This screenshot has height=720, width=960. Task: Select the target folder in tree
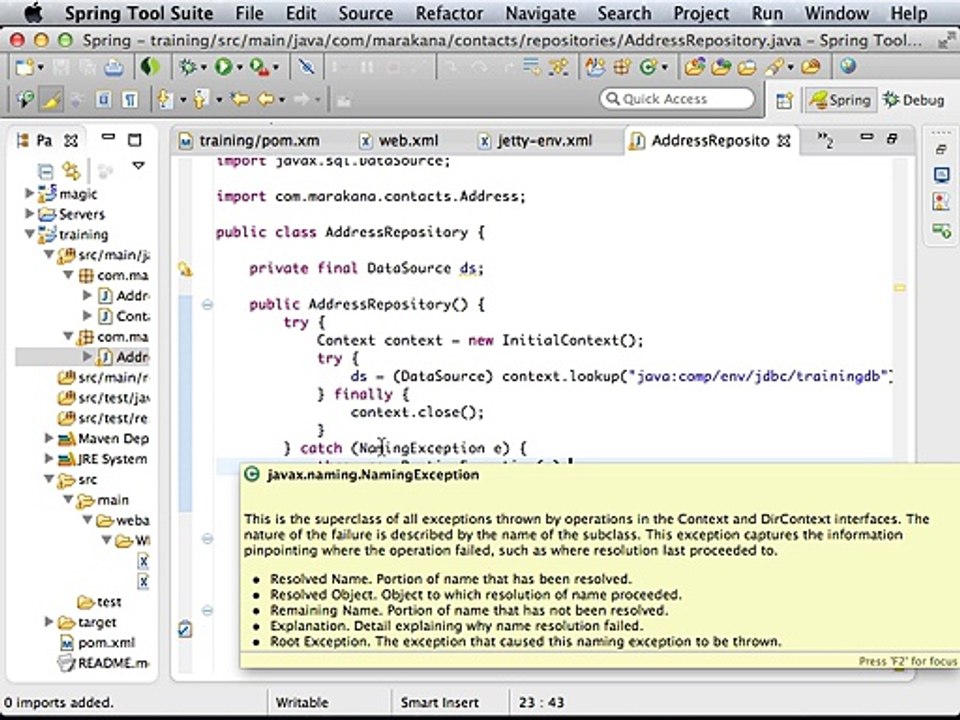(x=88, y=623)
